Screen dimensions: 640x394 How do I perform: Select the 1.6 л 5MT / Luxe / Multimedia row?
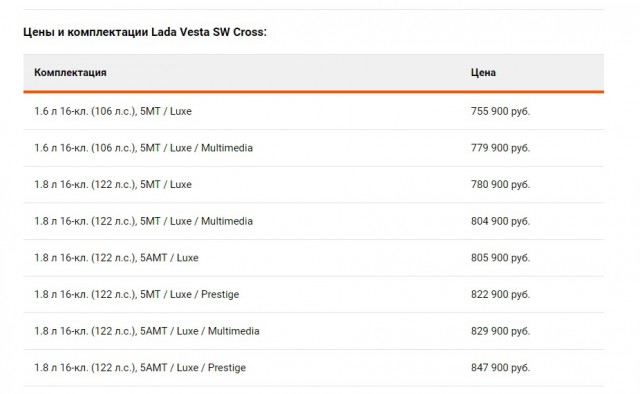click(313, 148)
